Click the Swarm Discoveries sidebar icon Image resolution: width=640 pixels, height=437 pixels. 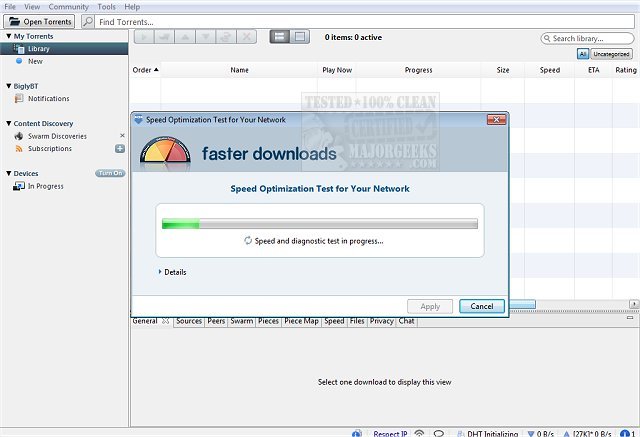pyautogui.click(x=19, y=136)
